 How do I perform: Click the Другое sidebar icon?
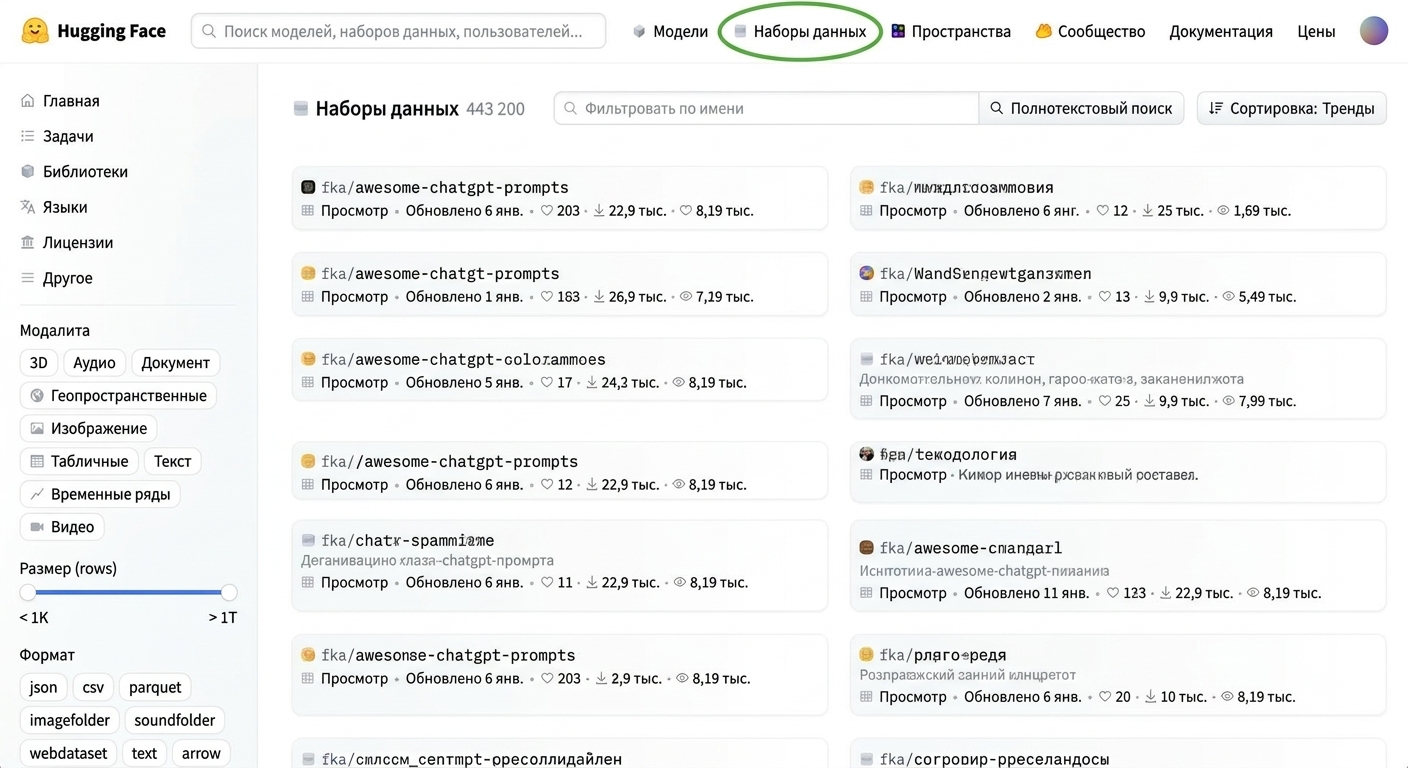28,278
